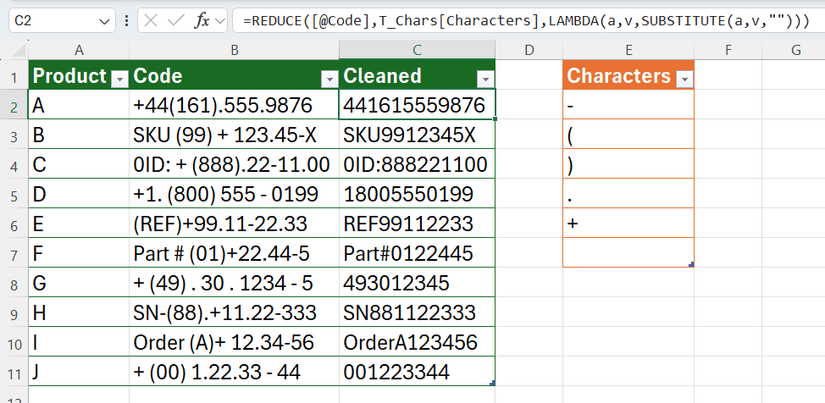The width and height of the screenshot is (825, 403).
Task: Select column D header
Action: 529,50
